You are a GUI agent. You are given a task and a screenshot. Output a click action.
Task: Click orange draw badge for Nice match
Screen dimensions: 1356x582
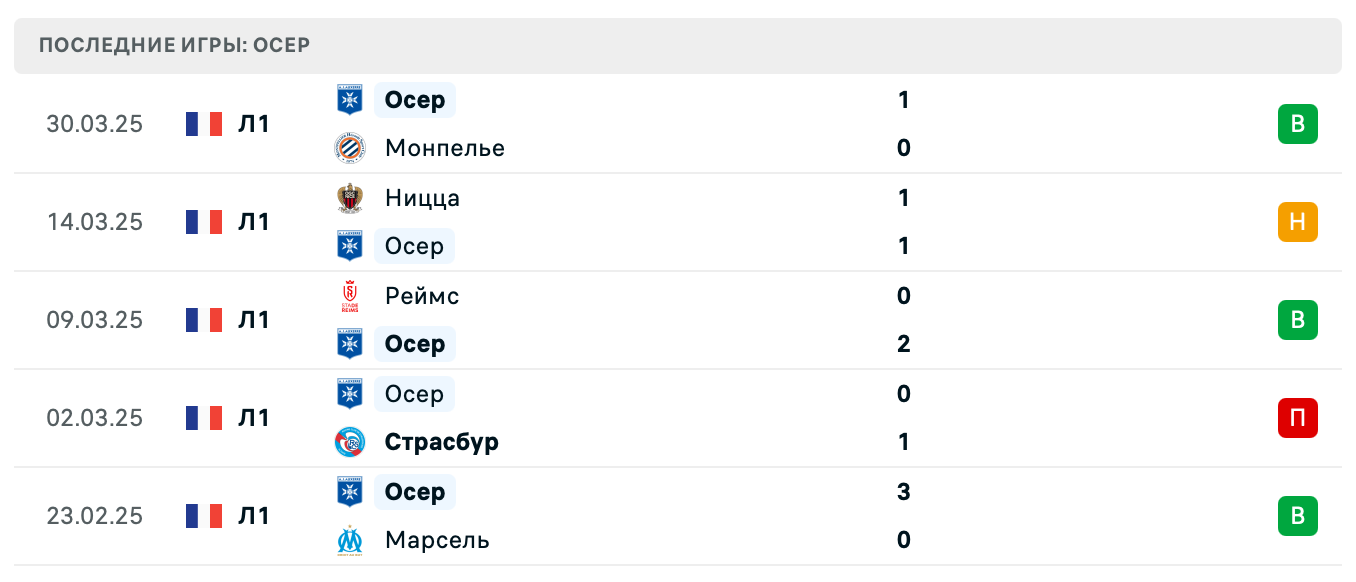click(x=1297, y=222)
